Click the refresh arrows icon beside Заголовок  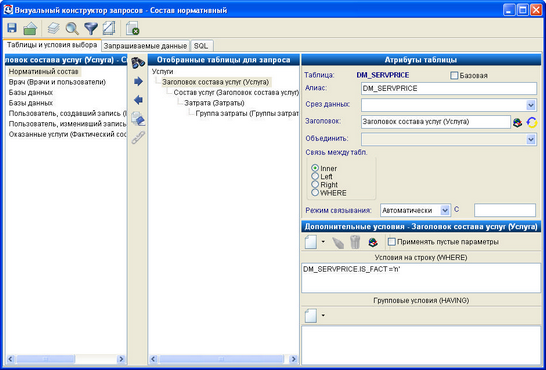[x=531, y=122]
